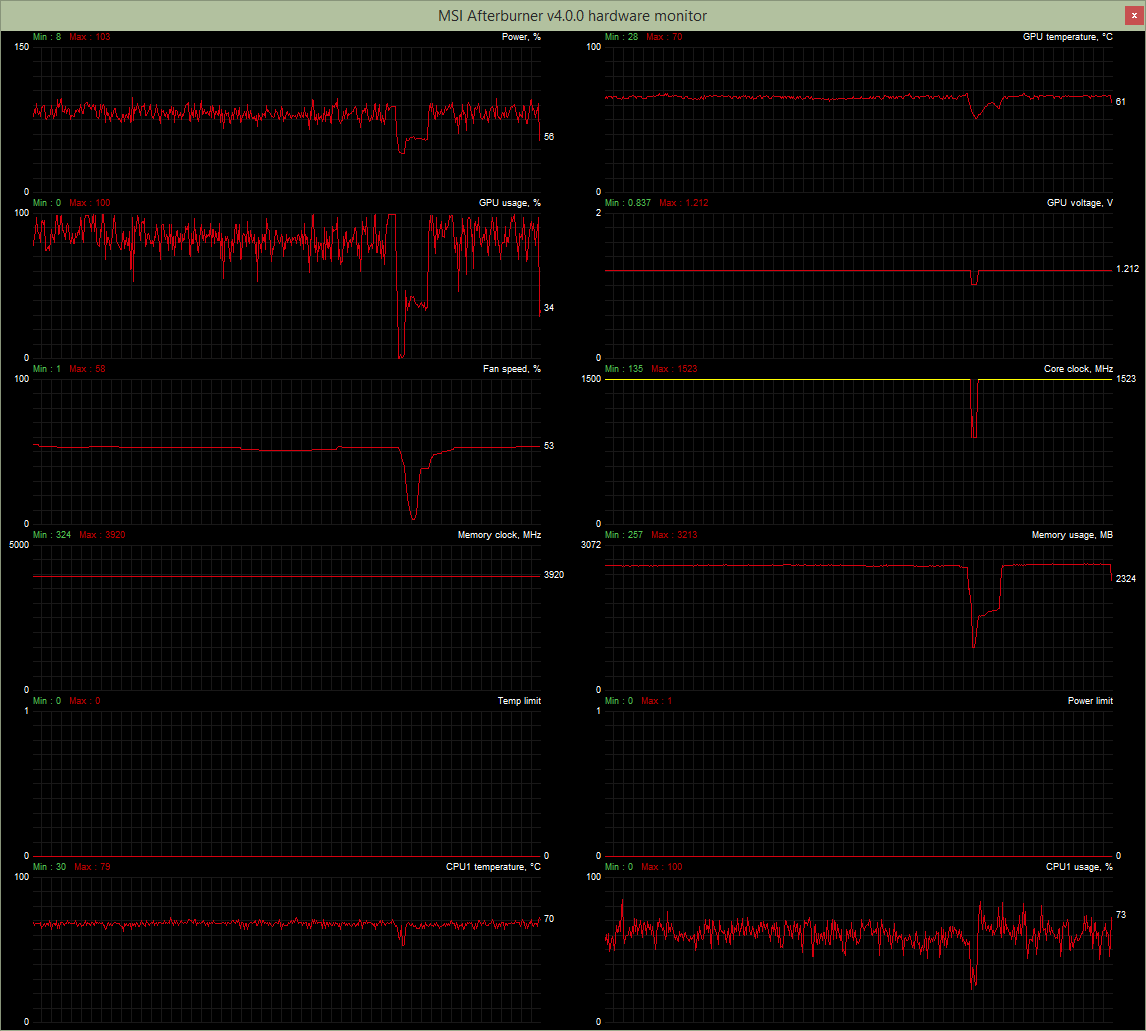The height and width of the screenshot is (1031, 1146).
Task: Click the Memory clock 'Max : 3920' text
Action: pos(102,535)
